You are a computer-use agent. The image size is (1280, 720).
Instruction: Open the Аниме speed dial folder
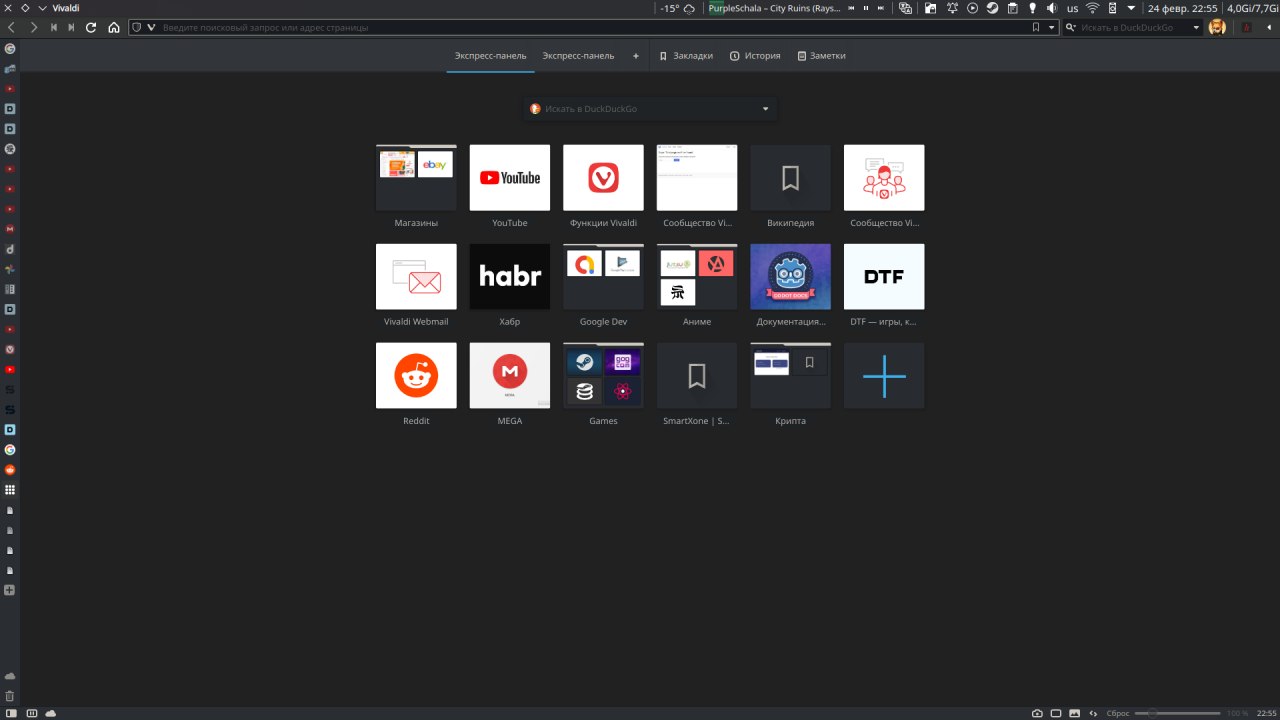697,277
